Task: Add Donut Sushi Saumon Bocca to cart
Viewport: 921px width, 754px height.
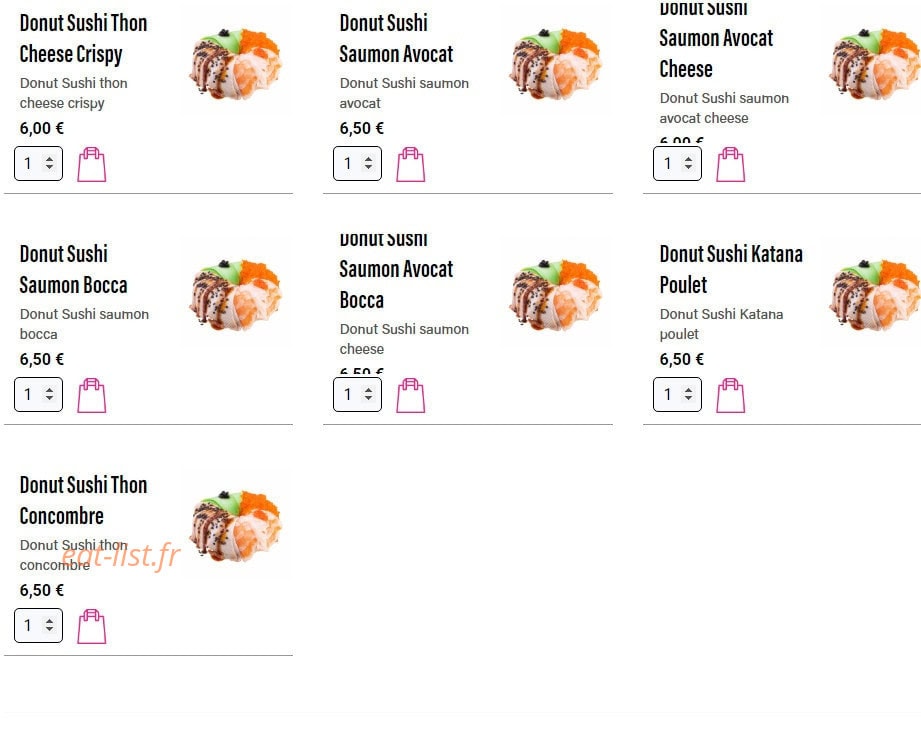Action: tap(92, 395)
